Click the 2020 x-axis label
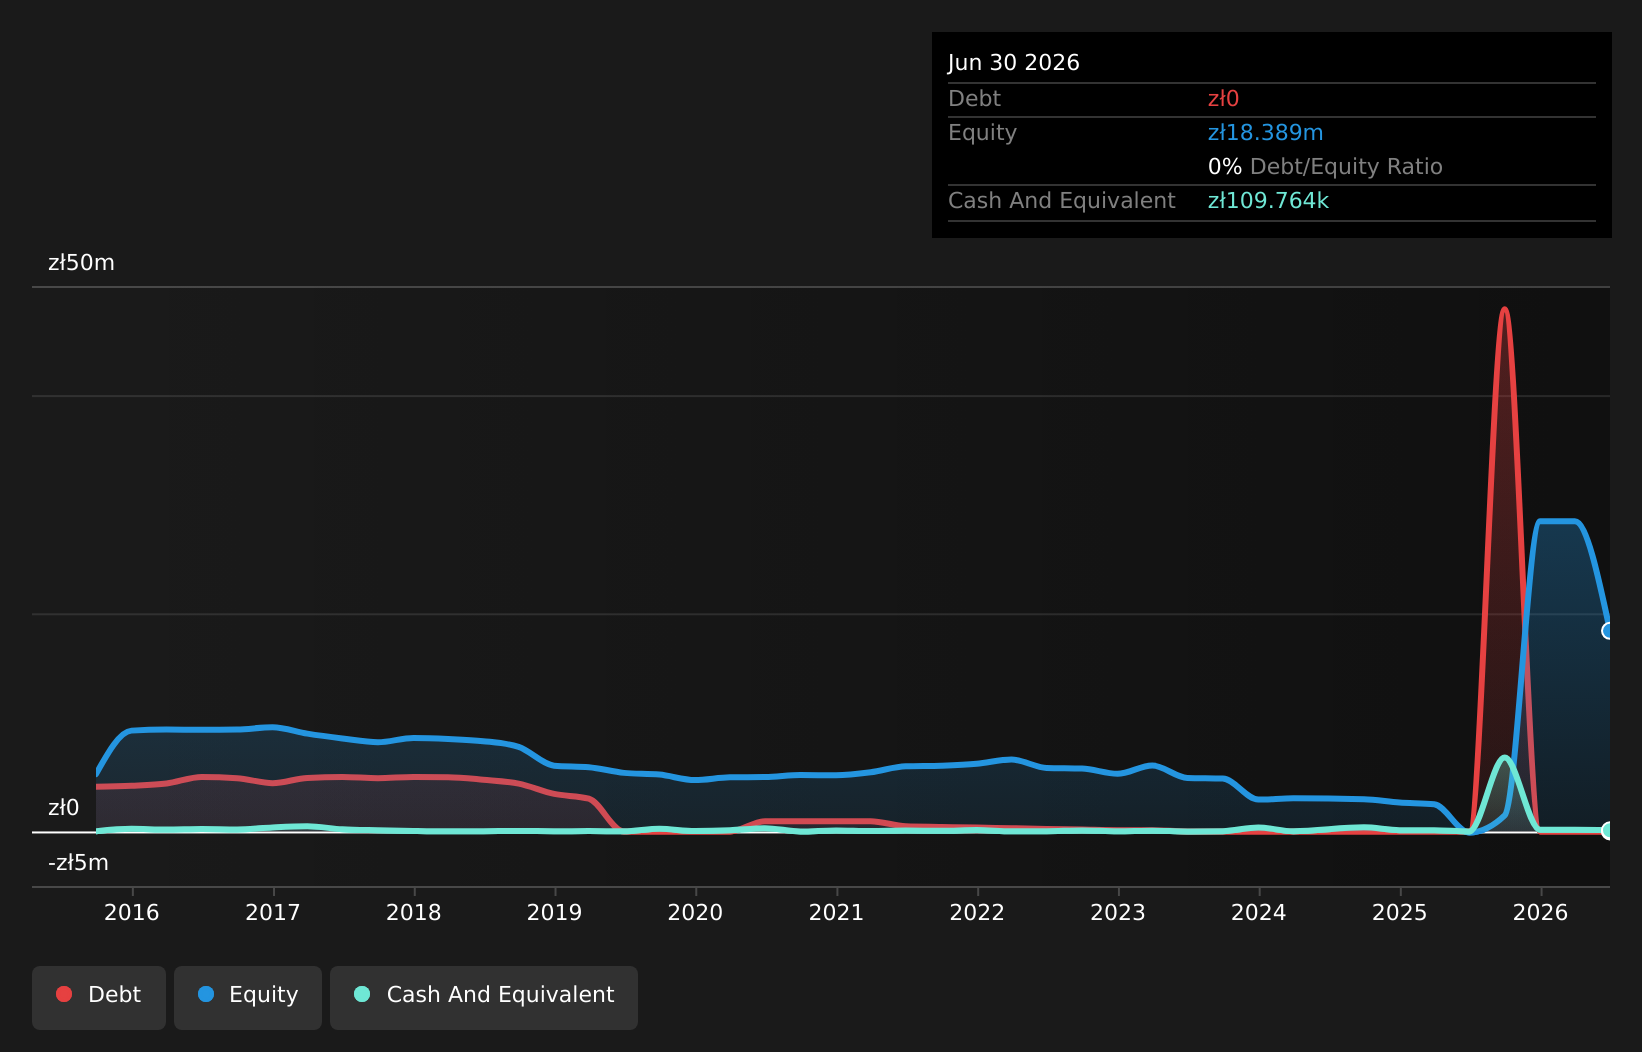The image size is (1642, 1052). [696, 912]
